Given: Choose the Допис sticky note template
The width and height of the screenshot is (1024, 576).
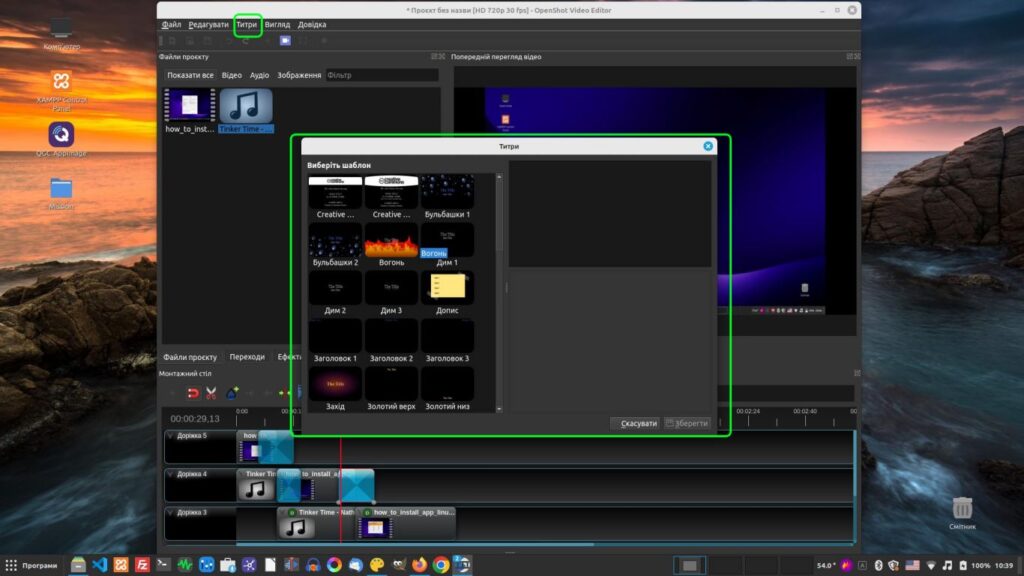Looking at the screenshot, I should pyautogui.click(x=447, y=293).
